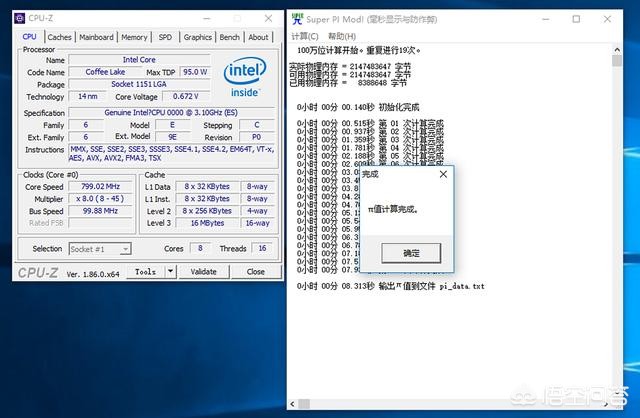
Task: Select the SPD tab
Action: (x=165, y=37)
